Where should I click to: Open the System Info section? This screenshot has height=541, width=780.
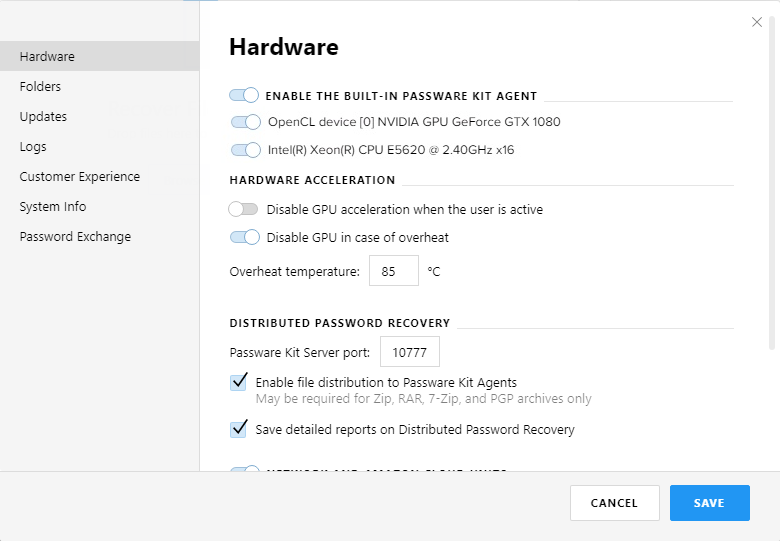point(99,206)
